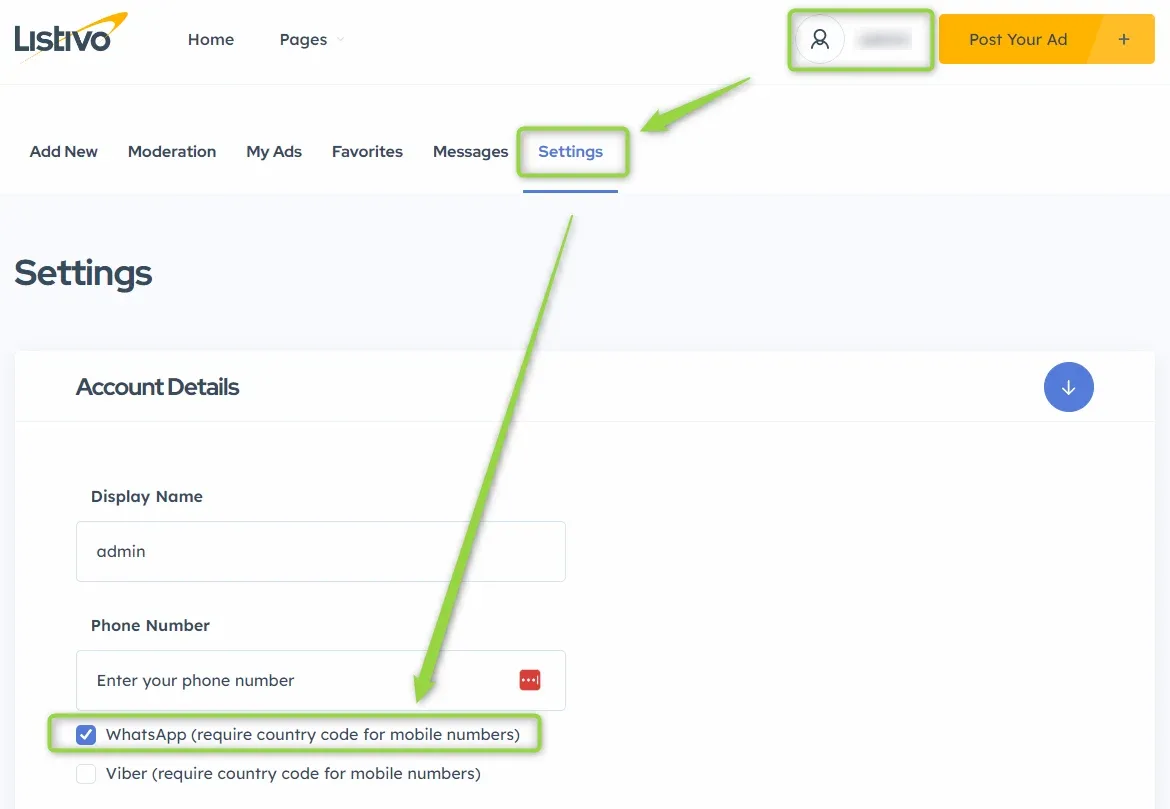Click the Listivo logo

[71, 37]
